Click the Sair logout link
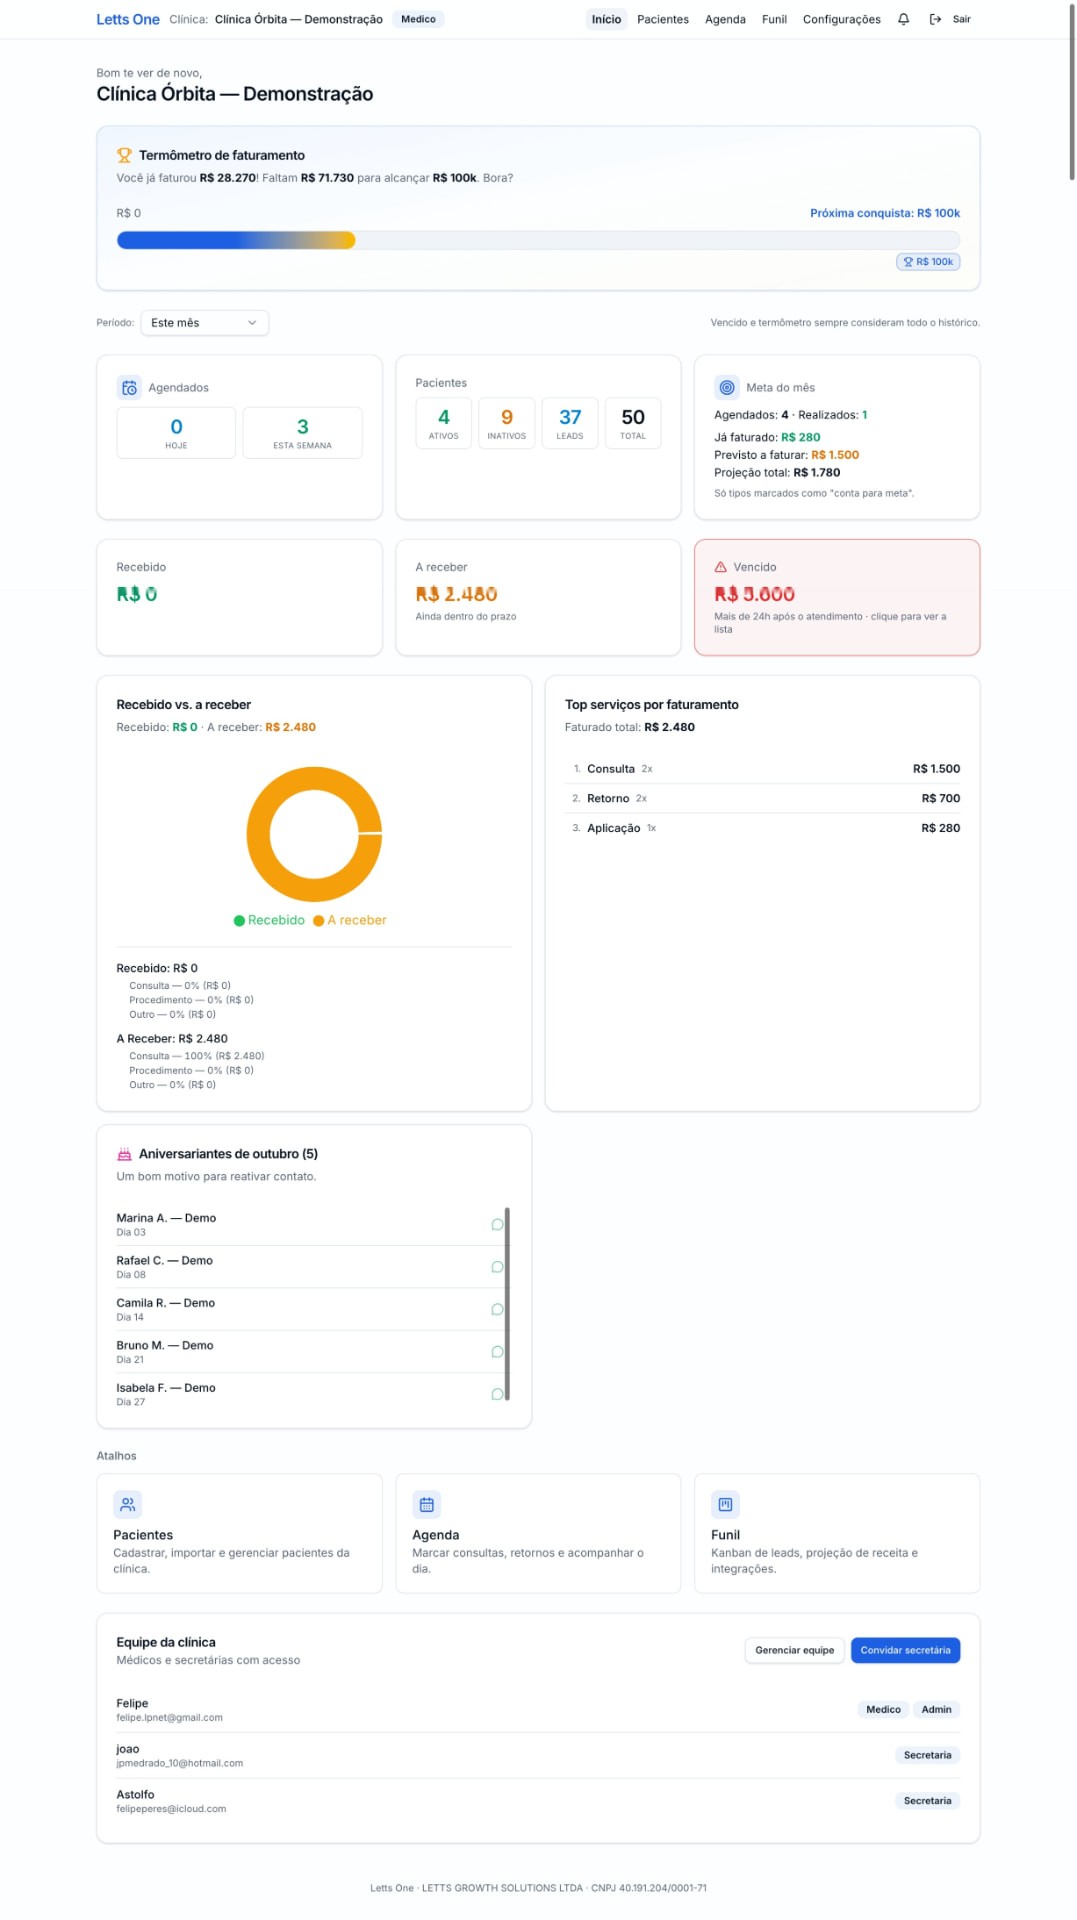1077x1920 pixels. click(961, 19)
